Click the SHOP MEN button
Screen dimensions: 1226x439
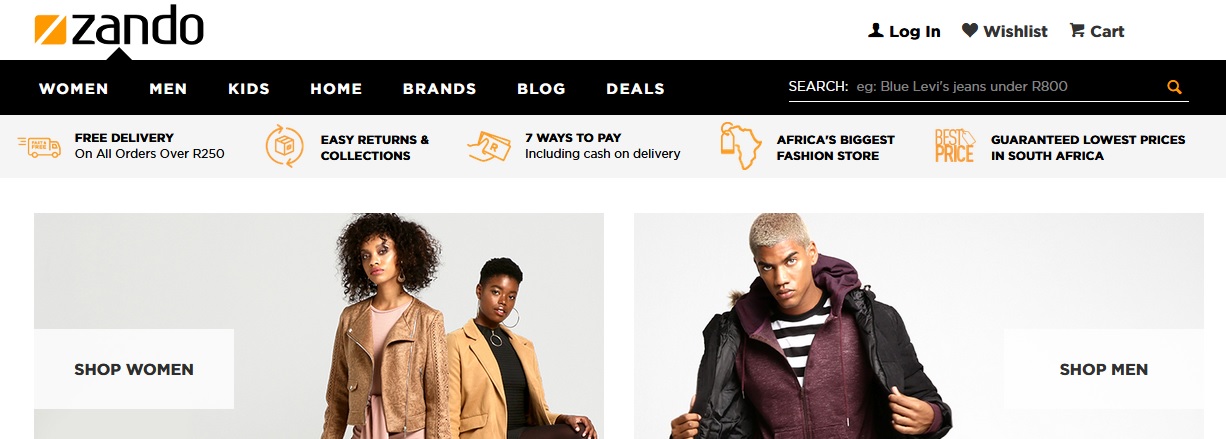[1104, 369]
